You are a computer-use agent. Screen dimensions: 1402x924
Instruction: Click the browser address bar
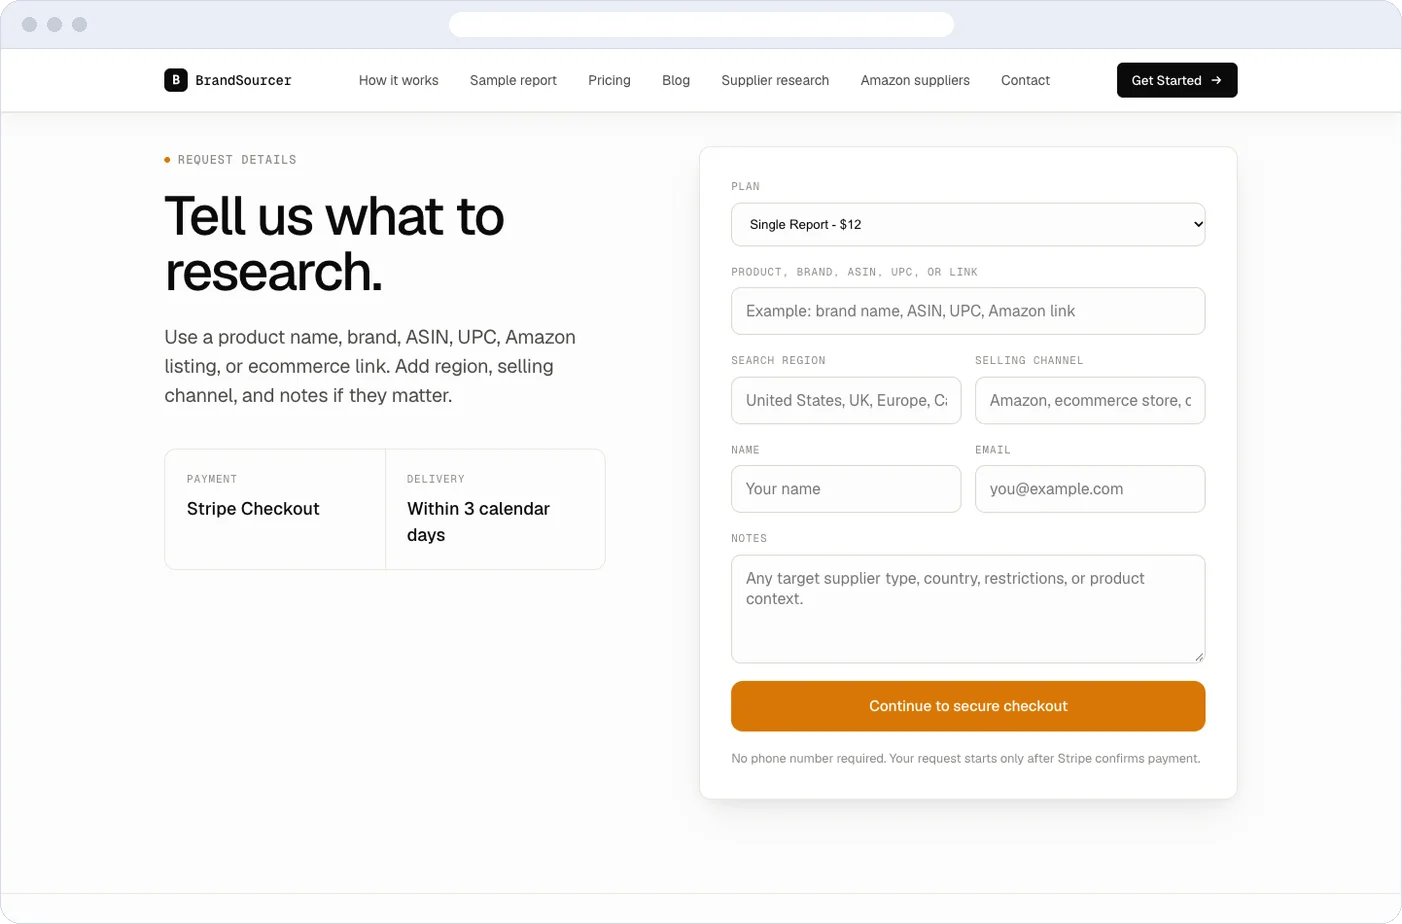point(701,24)
